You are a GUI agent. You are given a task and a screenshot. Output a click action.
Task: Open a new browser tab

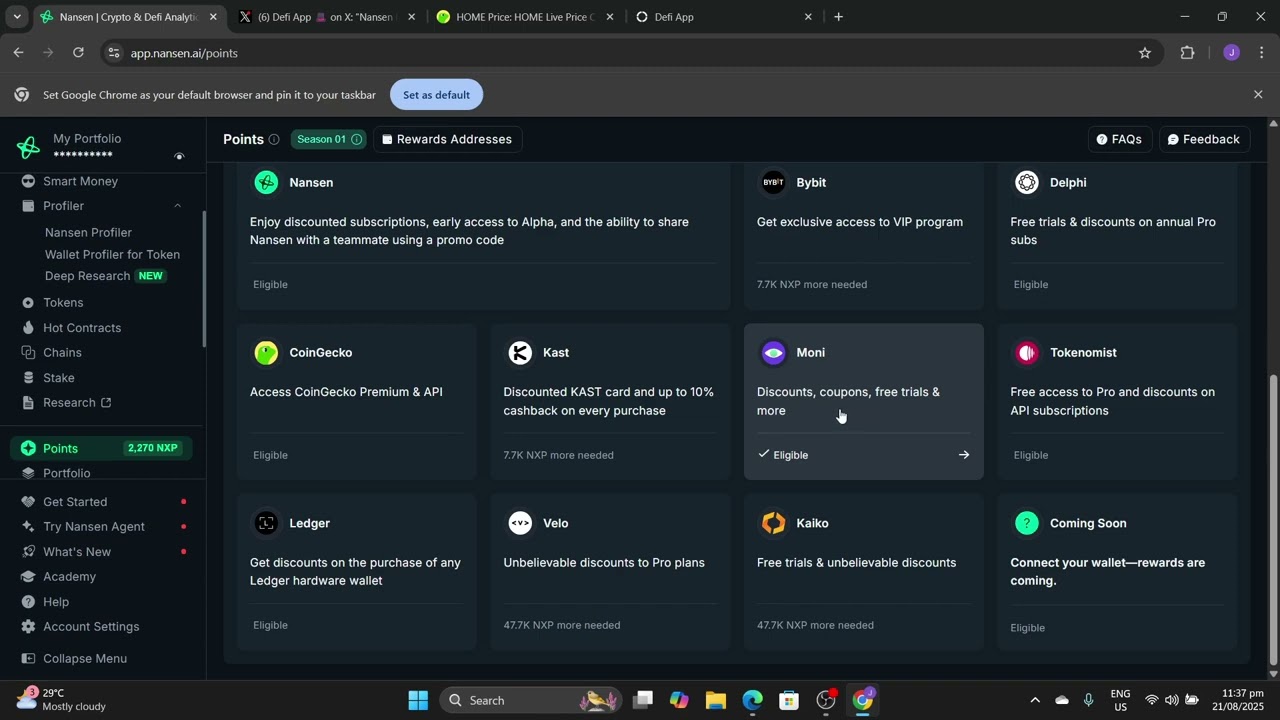(x=838, y=17)
